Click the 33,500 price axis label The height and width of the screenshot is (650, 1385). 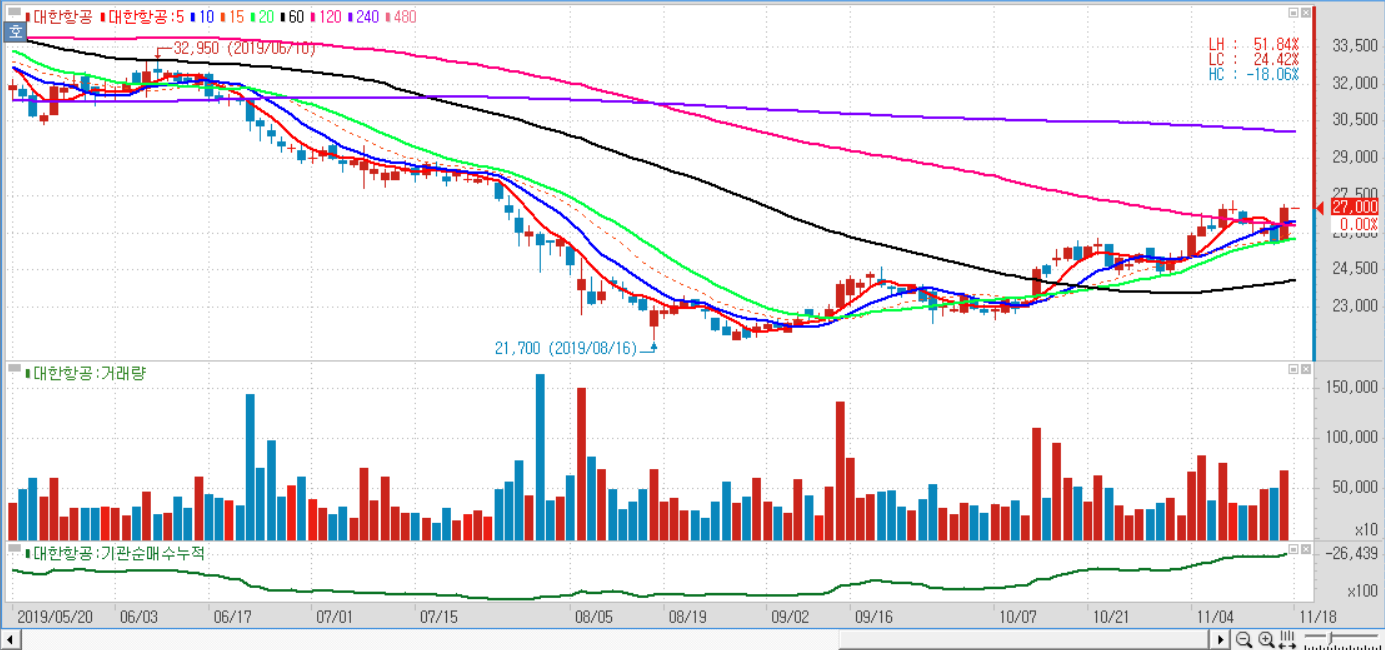pos(1354,46)
